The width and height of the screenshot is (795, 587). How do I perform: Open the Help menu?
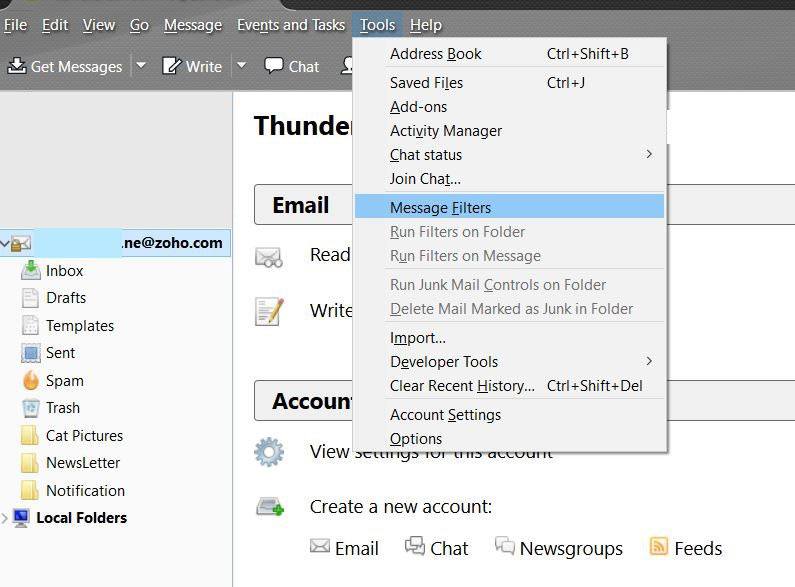[426, 25]
